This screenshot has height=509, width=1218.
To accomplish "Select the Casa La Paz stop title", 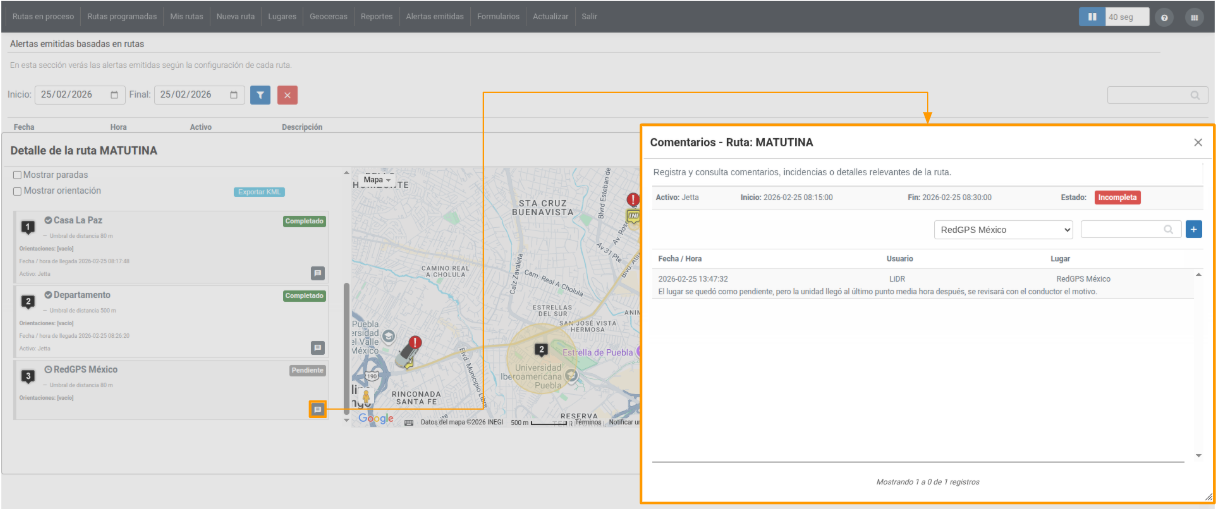I will [78, 220].
